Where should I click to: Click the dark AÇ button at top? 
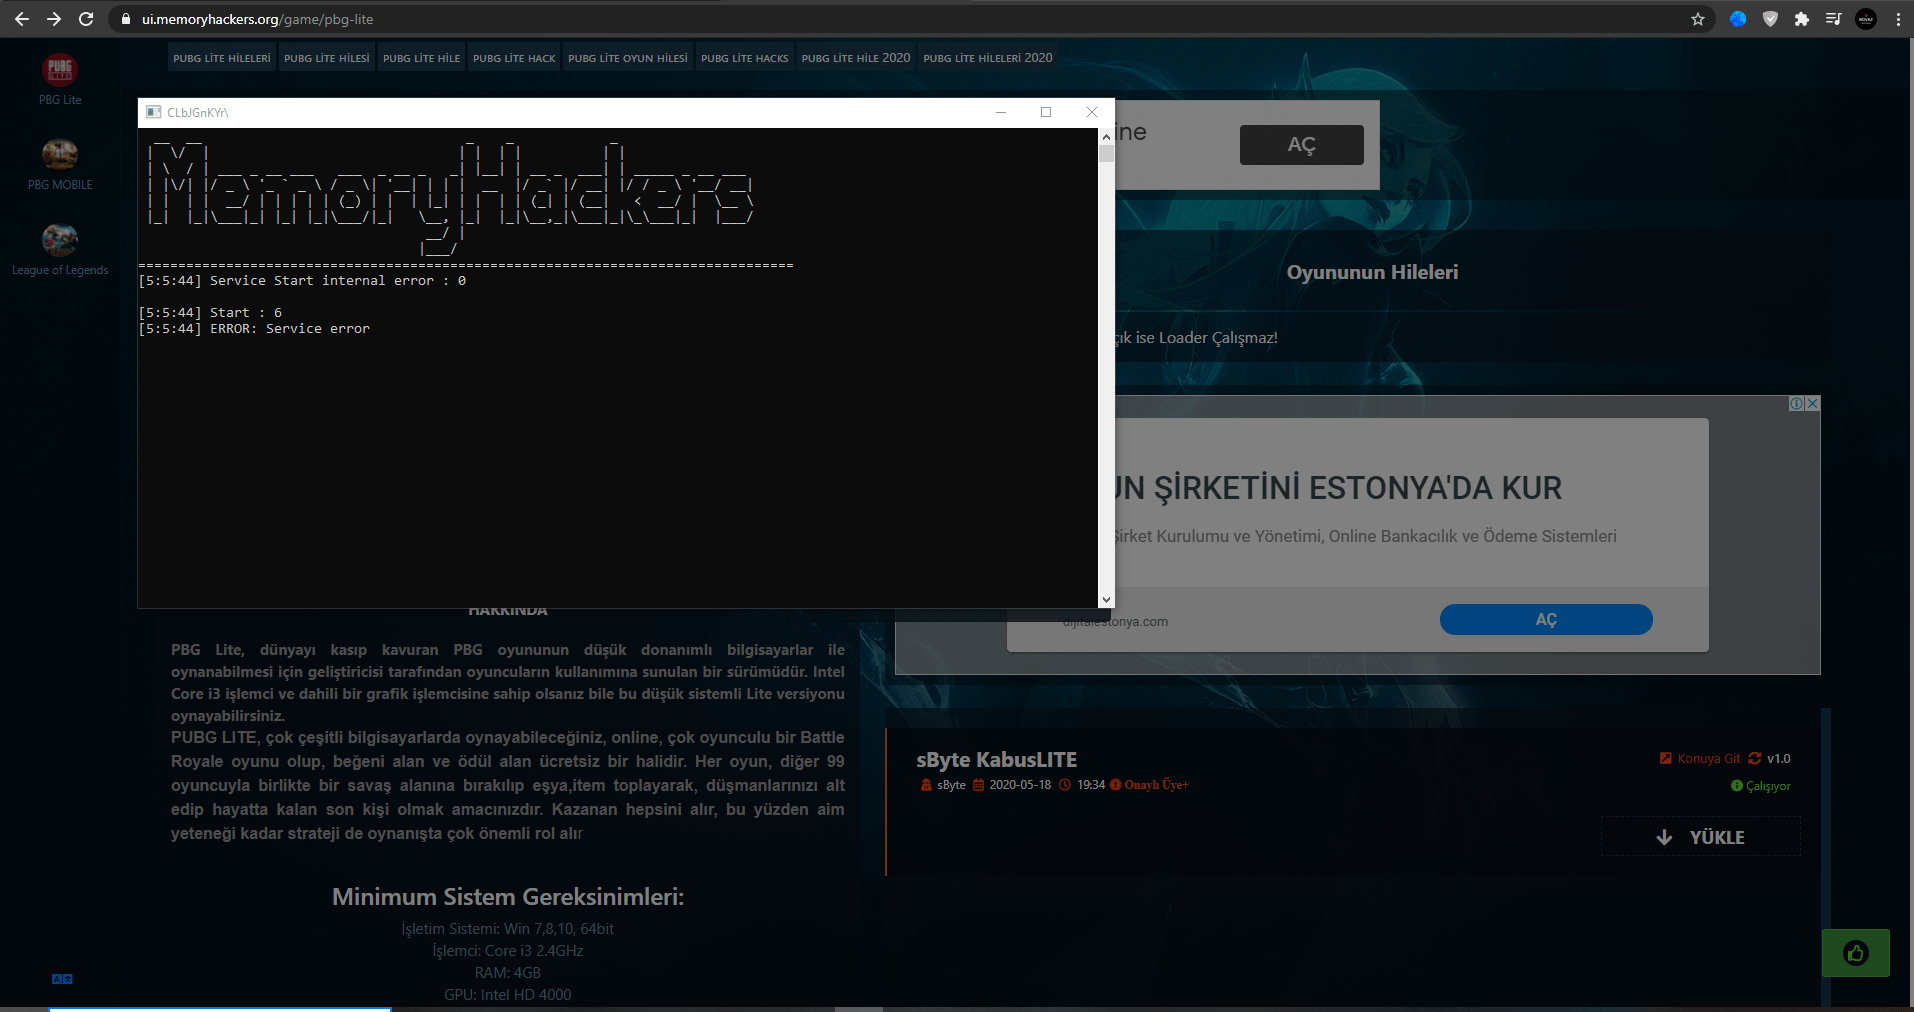1301,145
